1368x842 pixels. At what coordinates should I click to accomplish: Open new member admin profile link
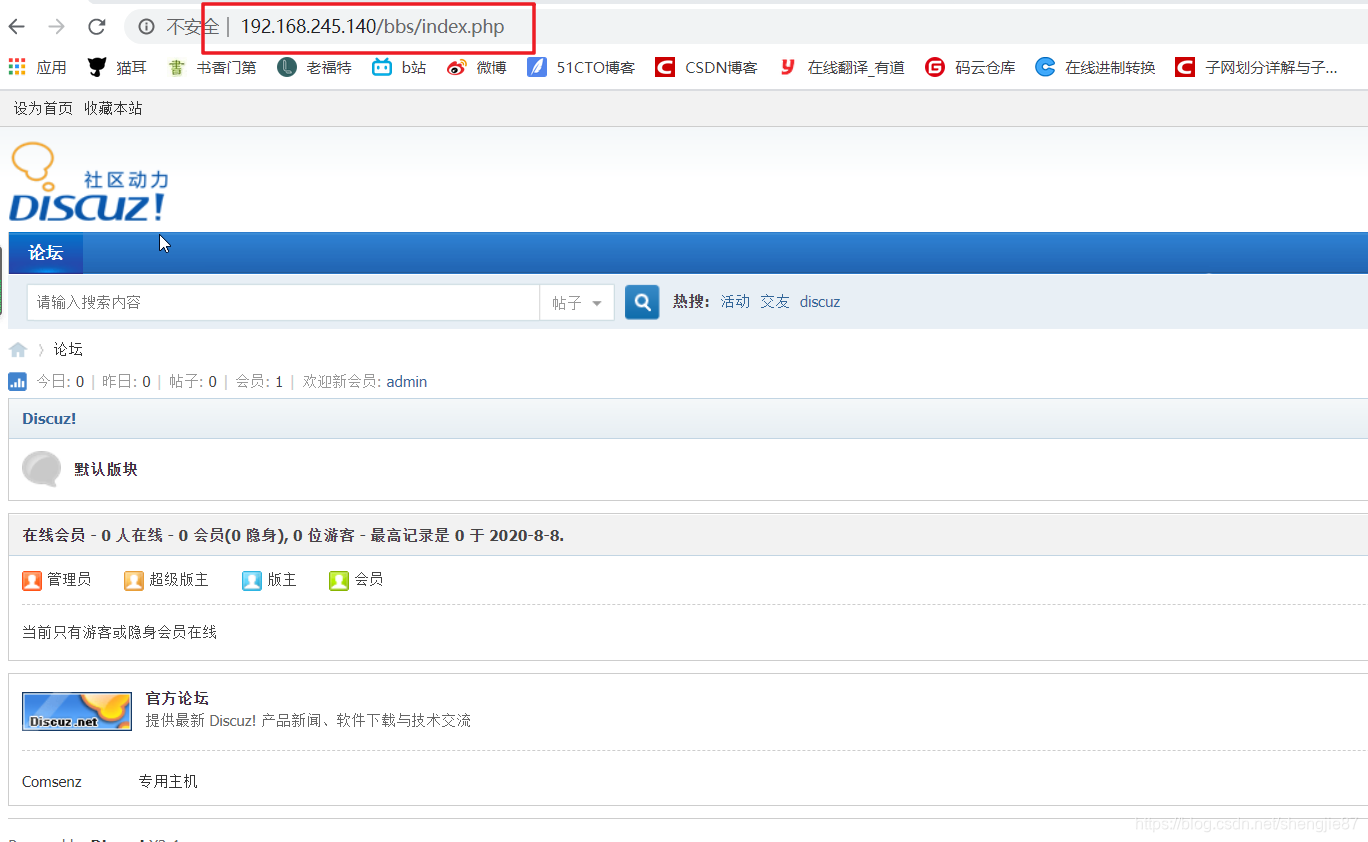(407, 381)
